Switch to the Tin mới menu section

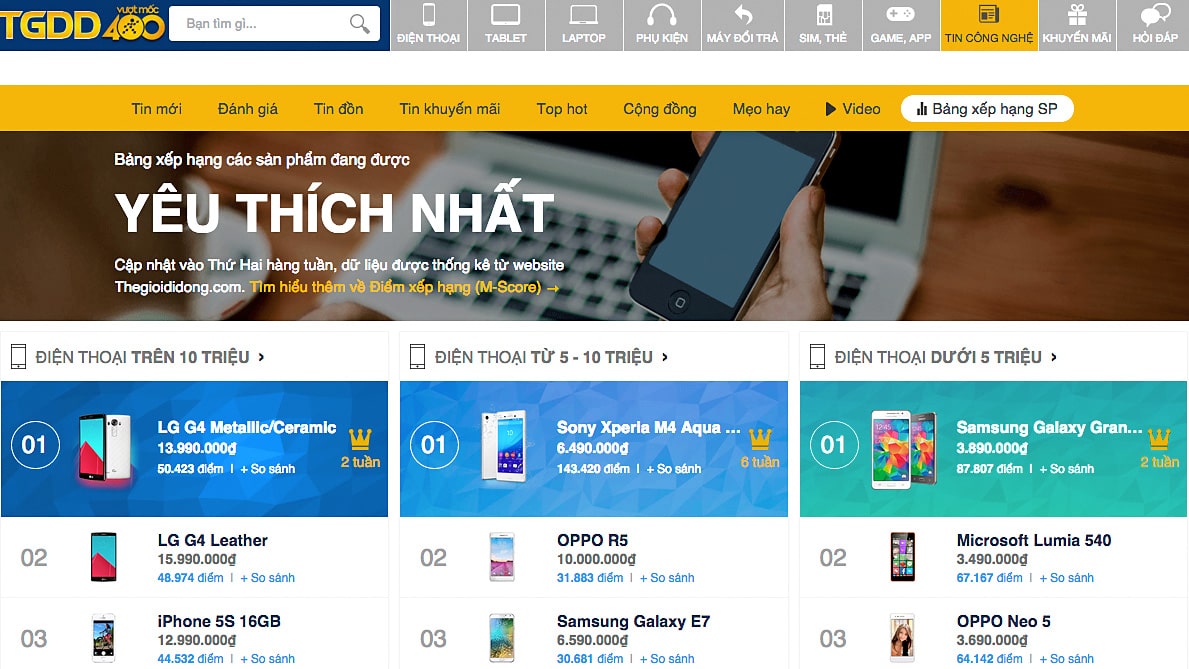coord(156,108)
